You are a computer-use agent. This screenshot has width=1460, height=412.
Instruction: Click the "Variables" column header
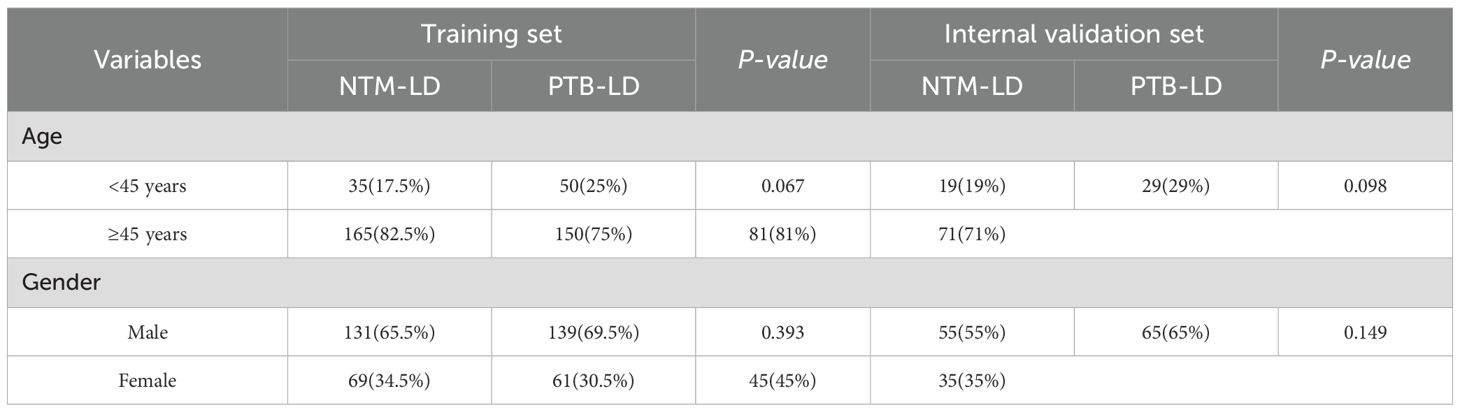[147, 60]
